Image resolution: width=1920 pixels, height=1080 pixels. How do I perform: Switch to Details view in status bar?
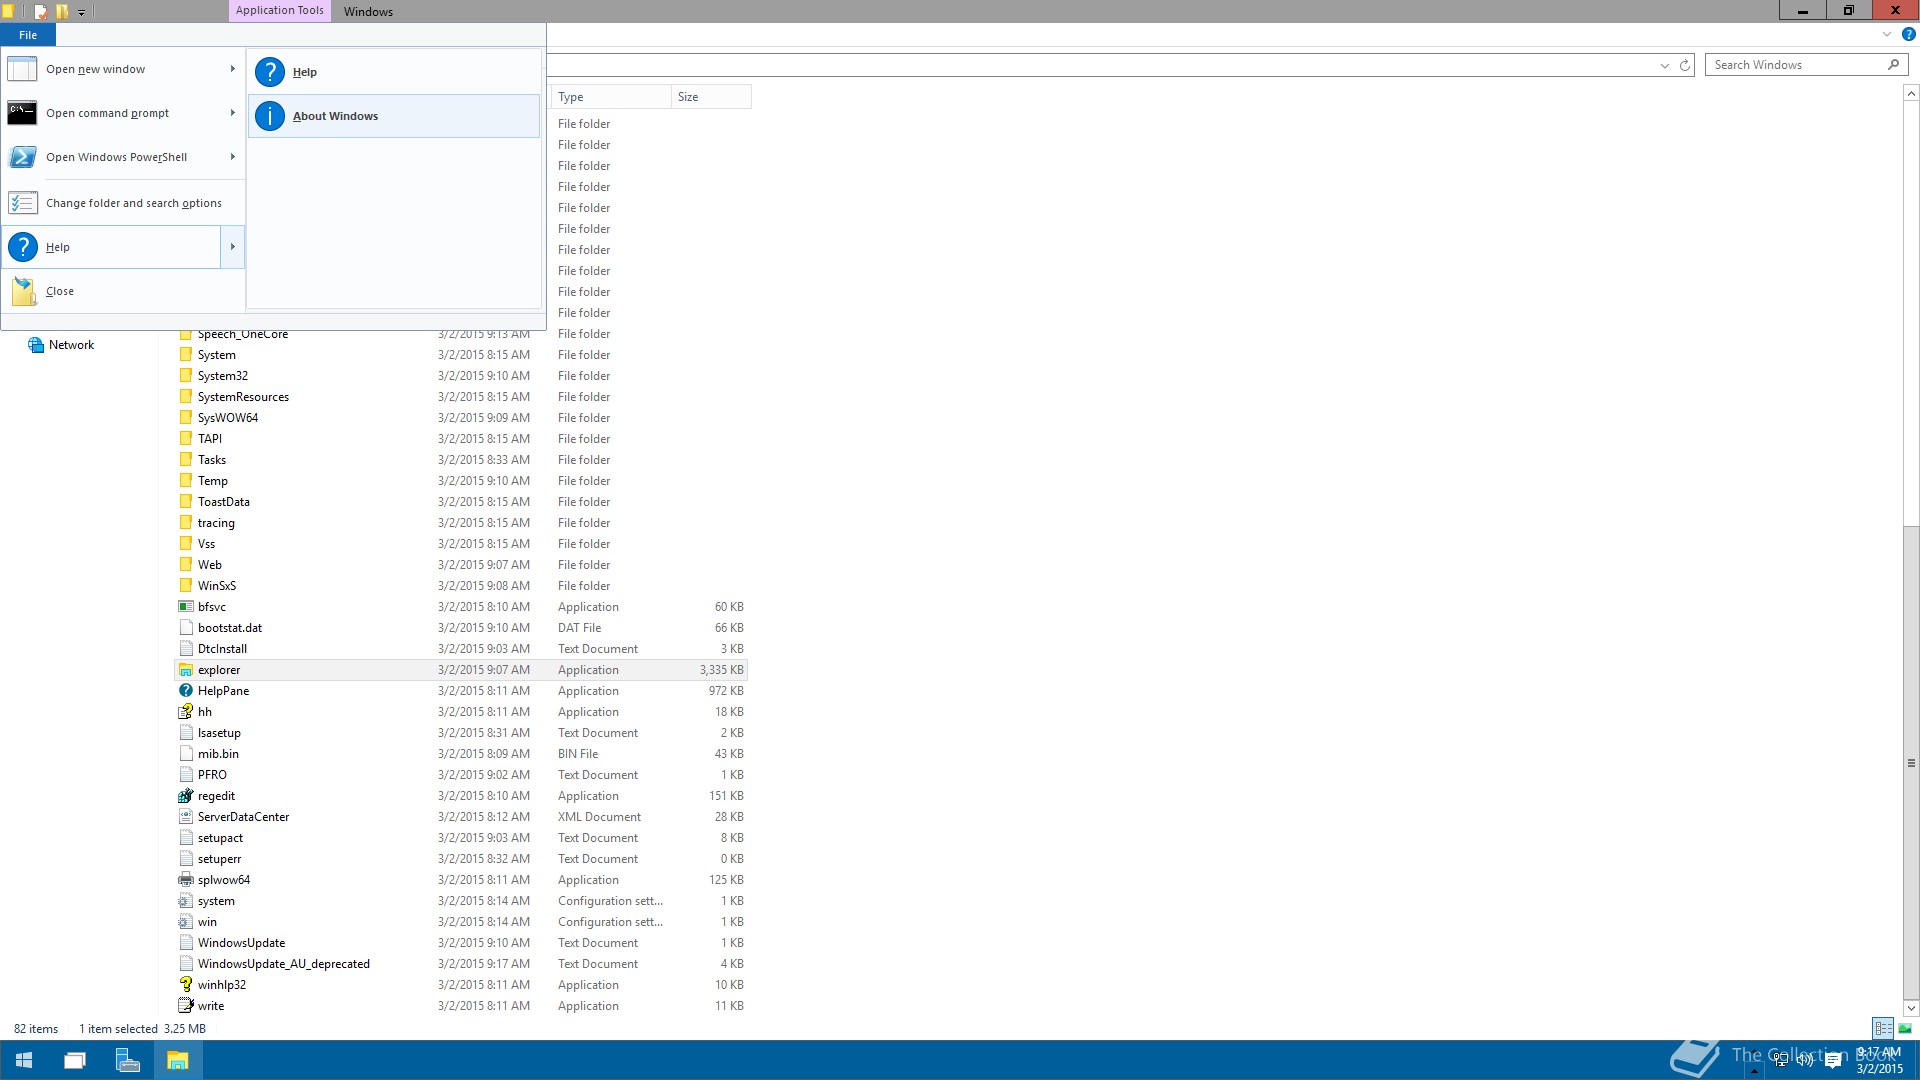(x=1883, y=1028)
